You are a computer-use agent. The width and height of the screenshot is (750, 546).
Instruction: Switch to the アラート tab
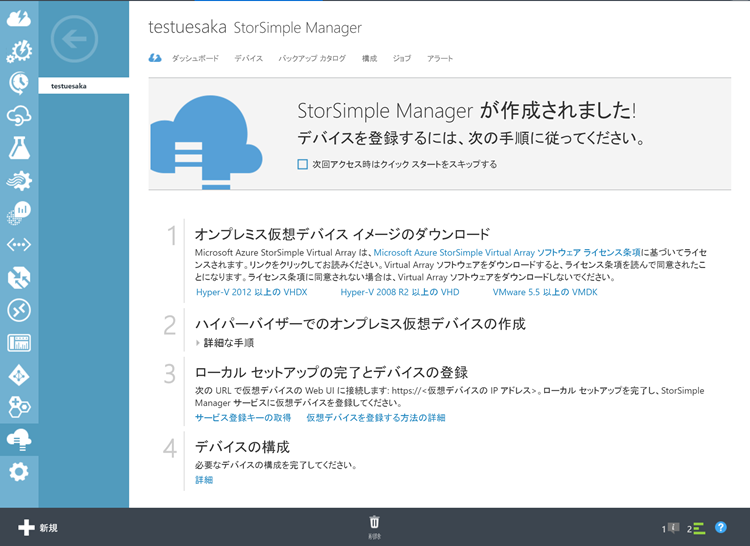[x=440, y=58]
